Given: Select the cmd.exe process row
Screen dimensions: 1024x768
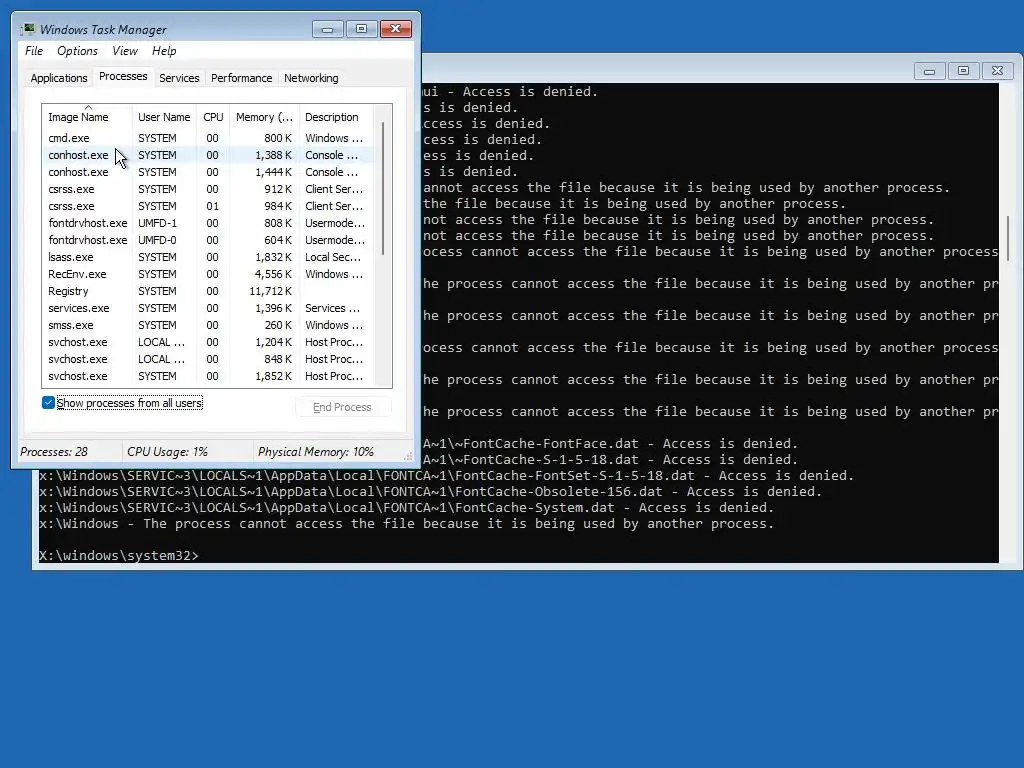Looking at the screenshot, I should (209, 138).
